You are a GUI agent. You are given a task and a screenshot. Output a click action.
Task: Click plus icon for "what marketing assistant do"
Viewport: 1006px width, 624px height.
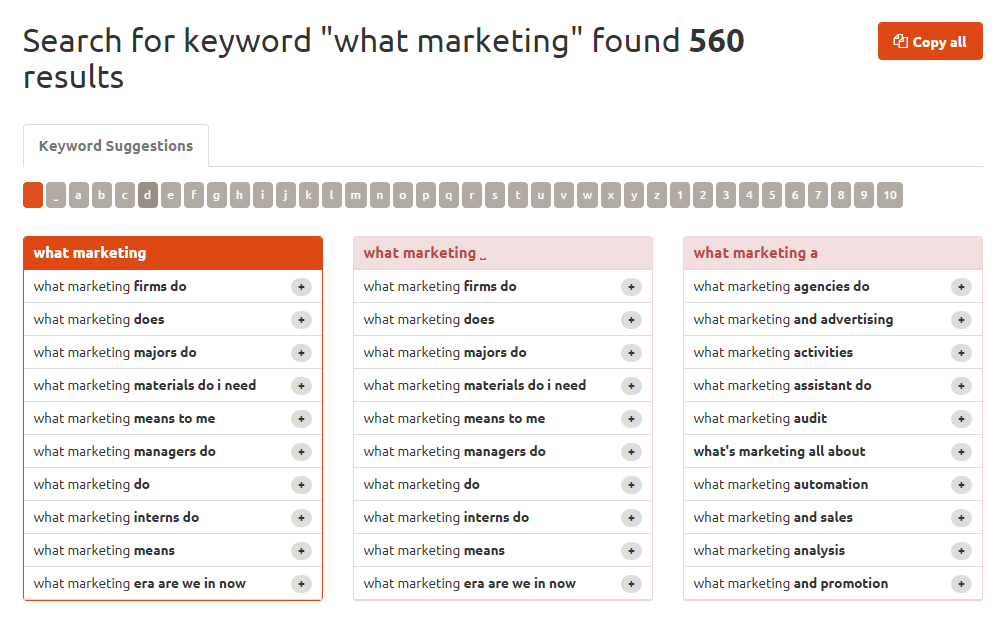click(x=961, y=386)
